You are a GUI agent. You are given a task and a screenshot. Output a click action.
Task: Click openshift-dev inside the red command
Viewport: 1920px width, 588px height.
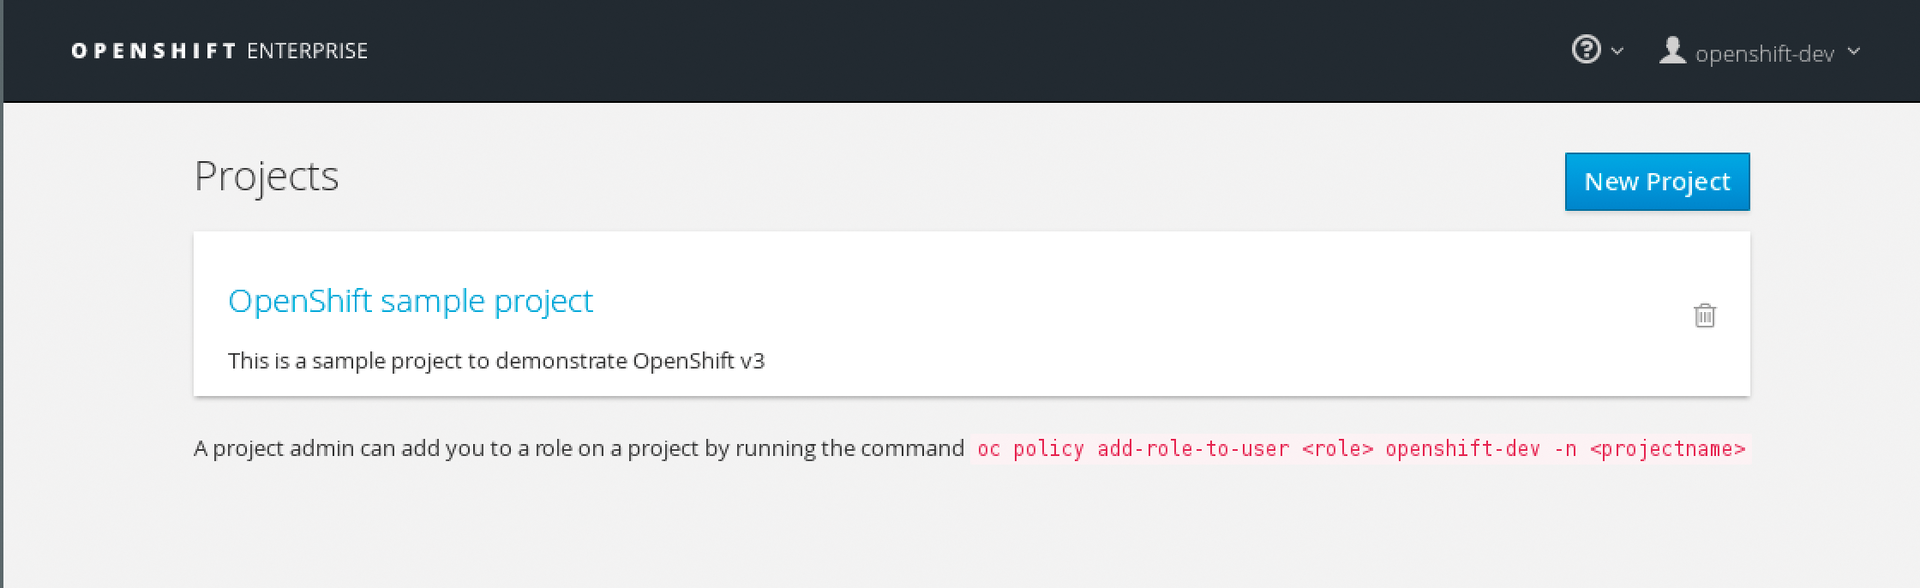click(x=1462, y=449)
